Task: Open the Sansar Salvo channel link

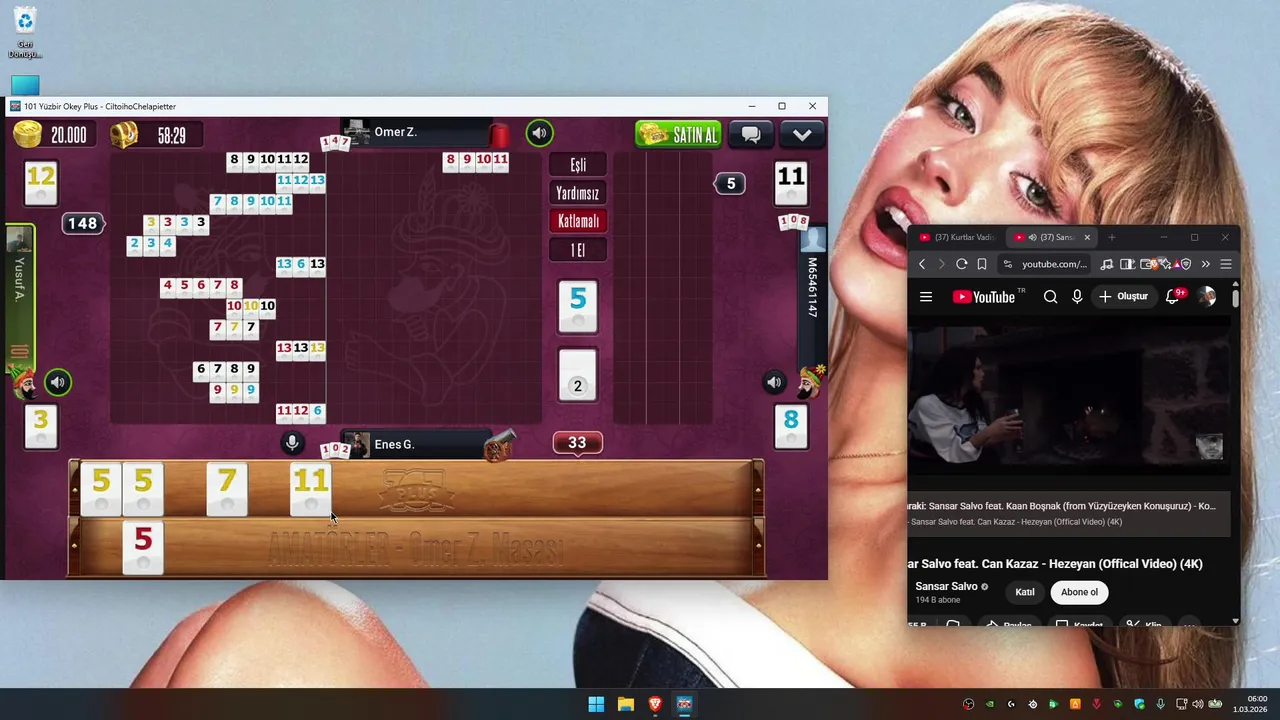Action: pyautogui.click(x=946, y=586)
